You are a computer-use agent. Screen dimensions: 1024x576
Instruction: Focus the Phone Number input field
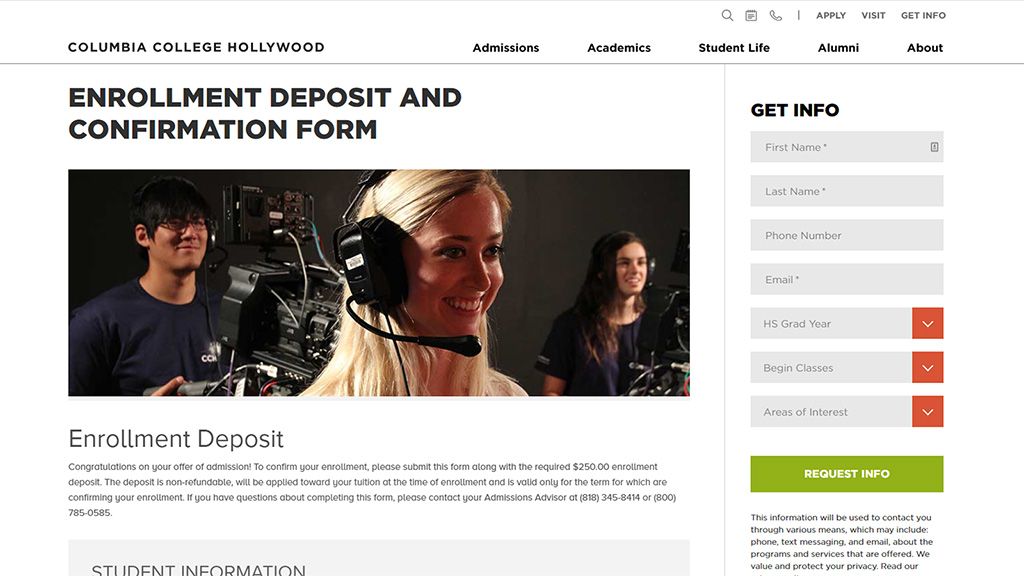click(x=846, y=235)
